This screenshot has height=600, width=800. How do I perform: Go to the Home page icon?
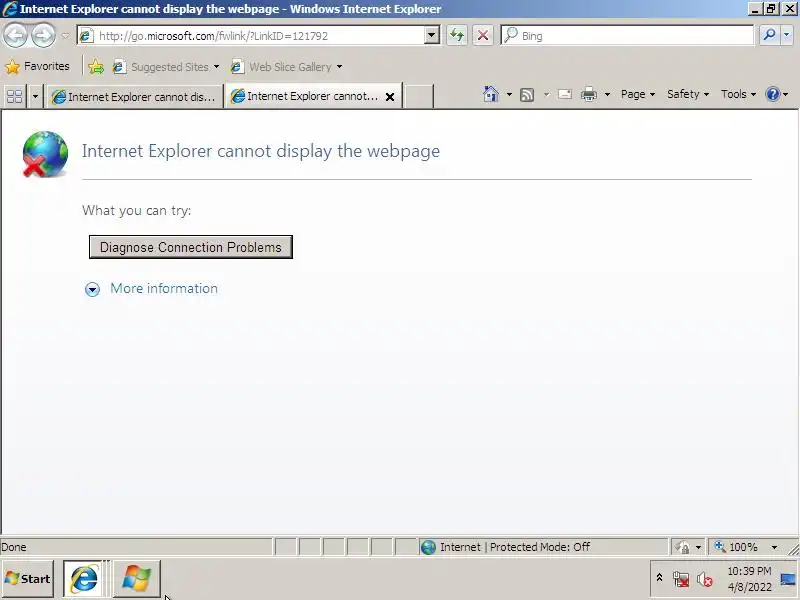491,94
